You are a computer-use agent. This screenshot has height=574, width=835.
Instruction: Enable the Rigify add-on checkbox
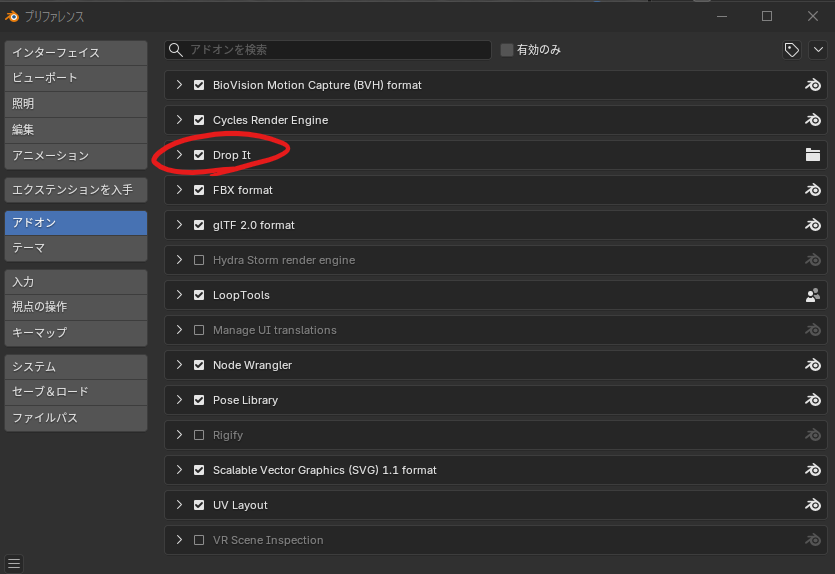pyautogui.click(x=199, y=435)
